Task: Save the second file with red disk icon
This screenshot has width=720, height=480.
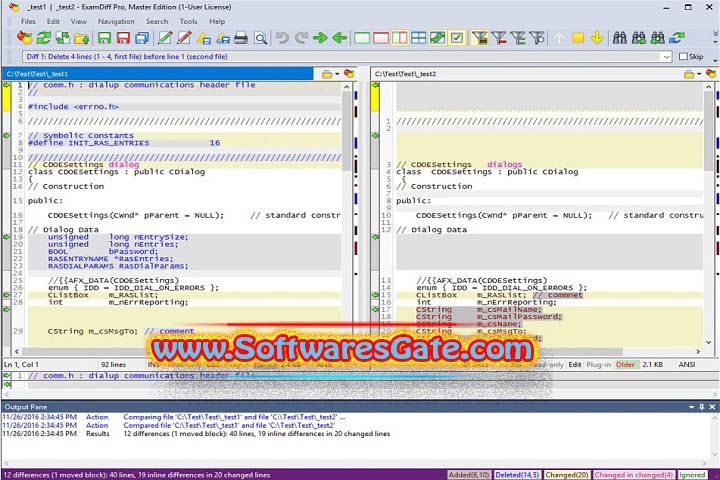Action: (x=123, y=38)
